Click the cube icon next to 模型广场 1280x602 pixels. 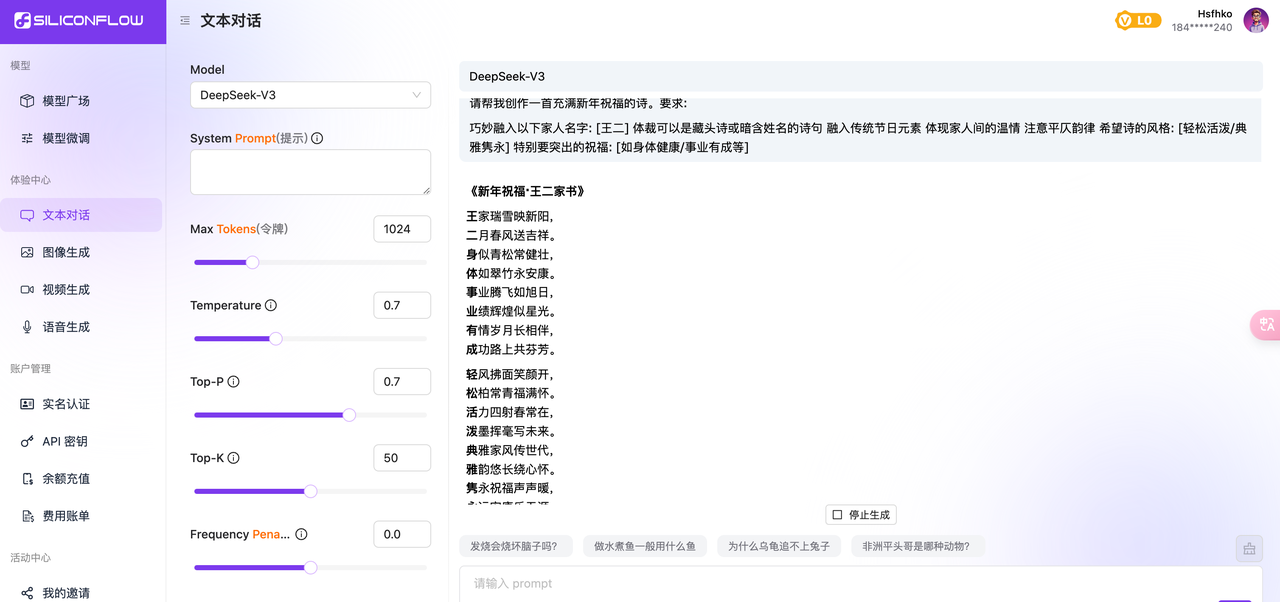(27, 101)
